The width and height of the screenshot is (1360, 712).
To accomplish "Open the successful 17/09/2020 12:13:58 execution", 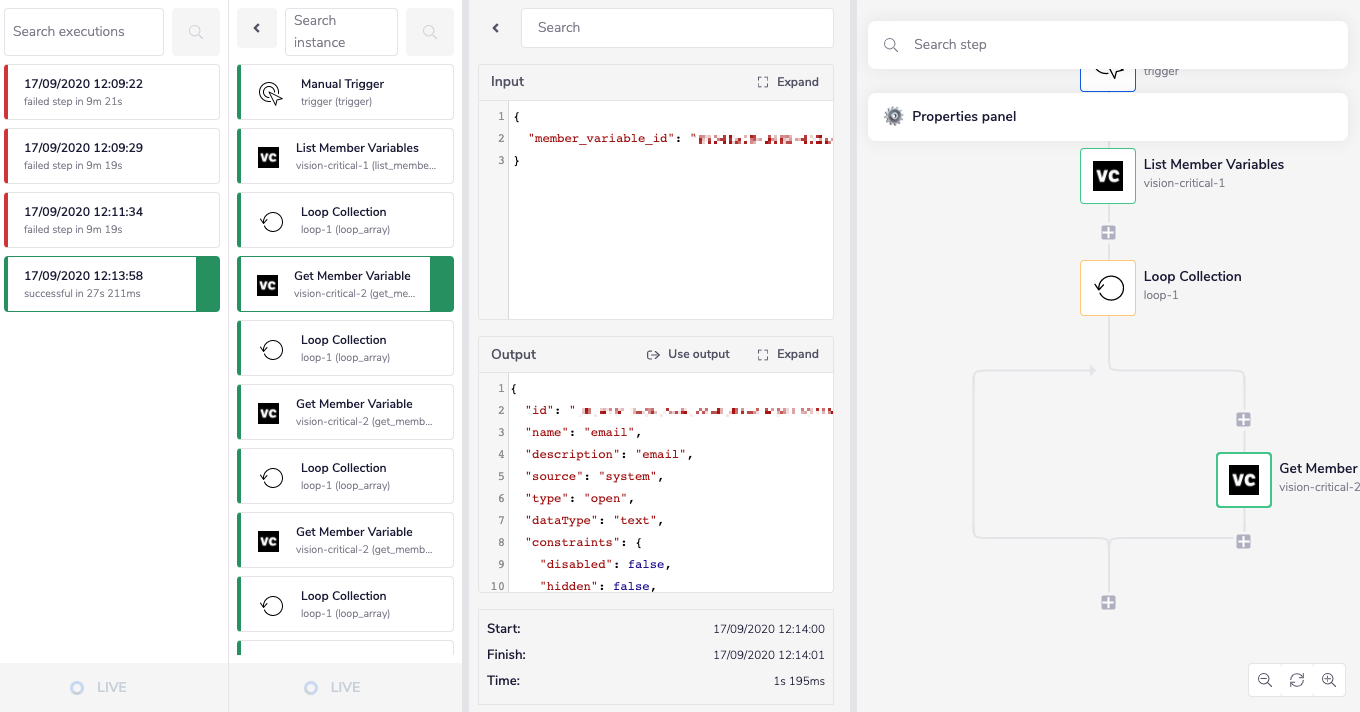I will tap(102, 284).
